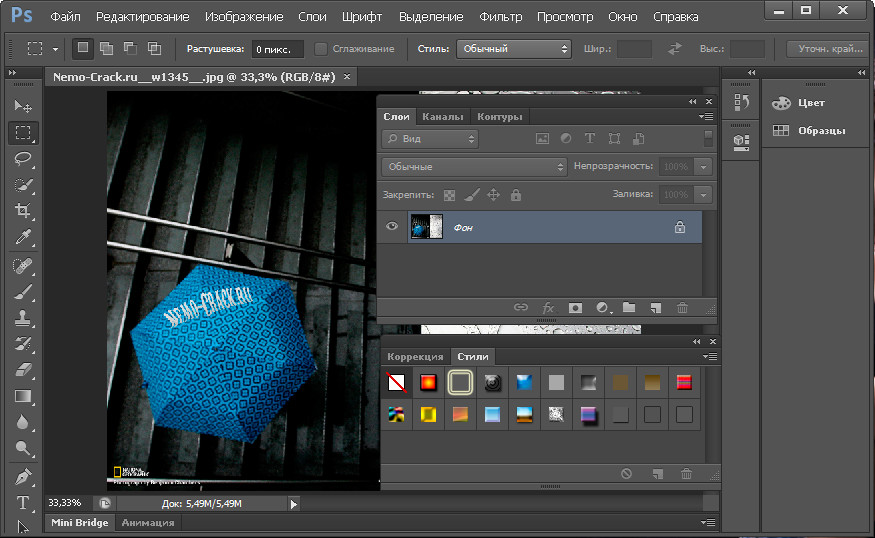This screenshot has width=875, height=538.
Task: Open the Styles panel flyout menu
Action: tap(710, 356)
